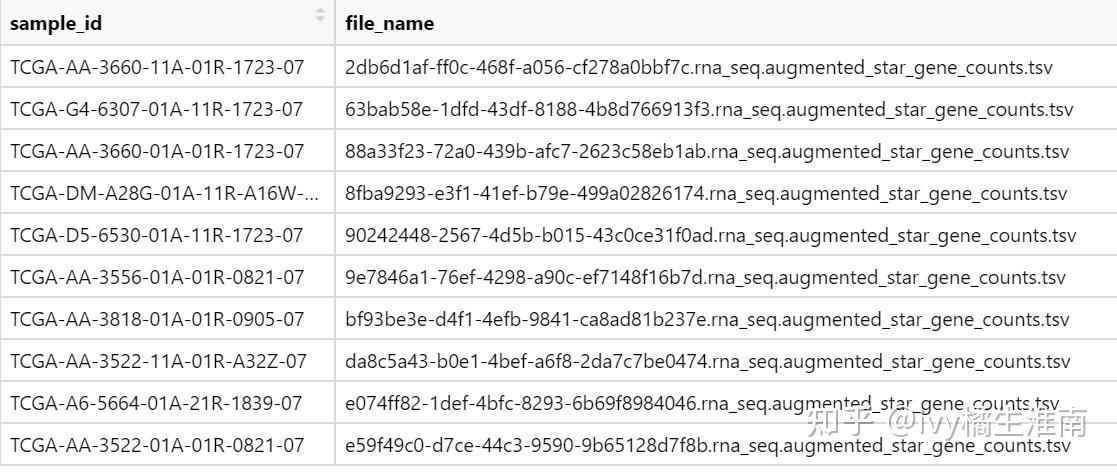The image size is (1117, 472).
Task: Select file name starting with 9e7846a1
Action: pyautogui.click(x=705, y=278)
